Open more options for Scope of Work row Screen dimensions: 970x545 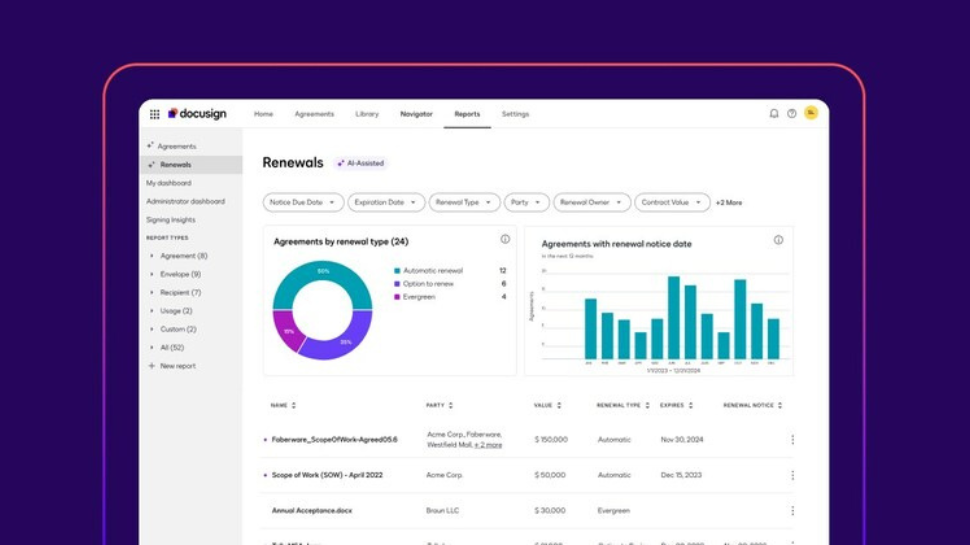click(793, 475)
